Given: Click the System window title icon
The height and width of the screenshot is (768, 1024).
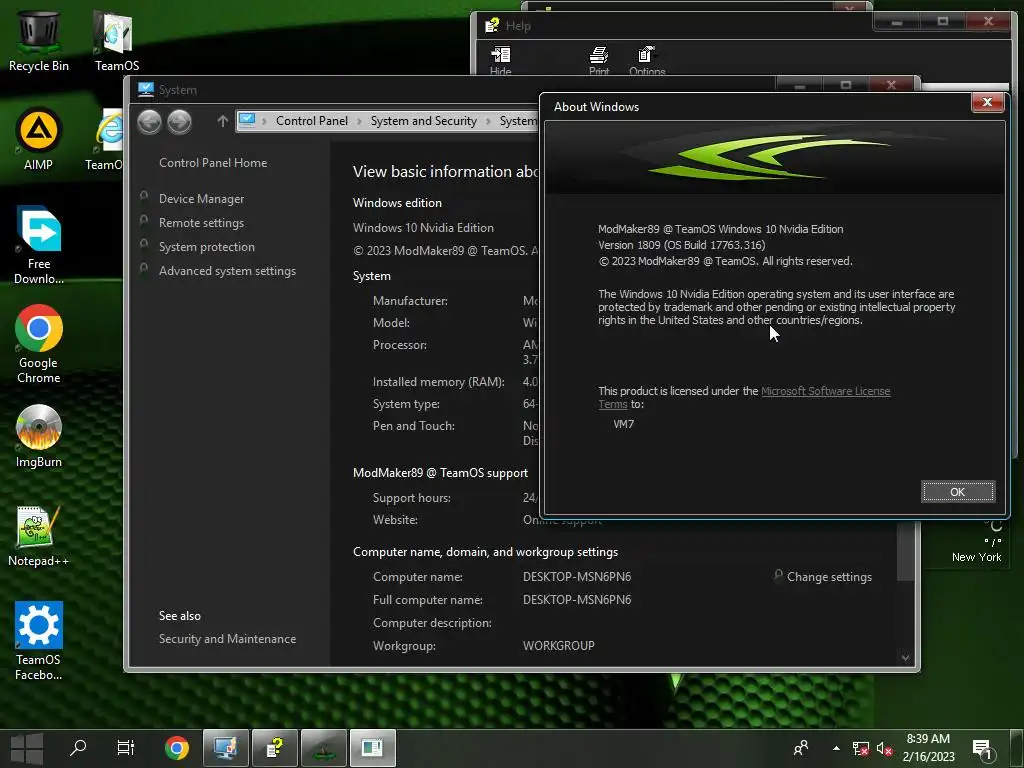Looking at the screenshot, I should tap(146, 89).
